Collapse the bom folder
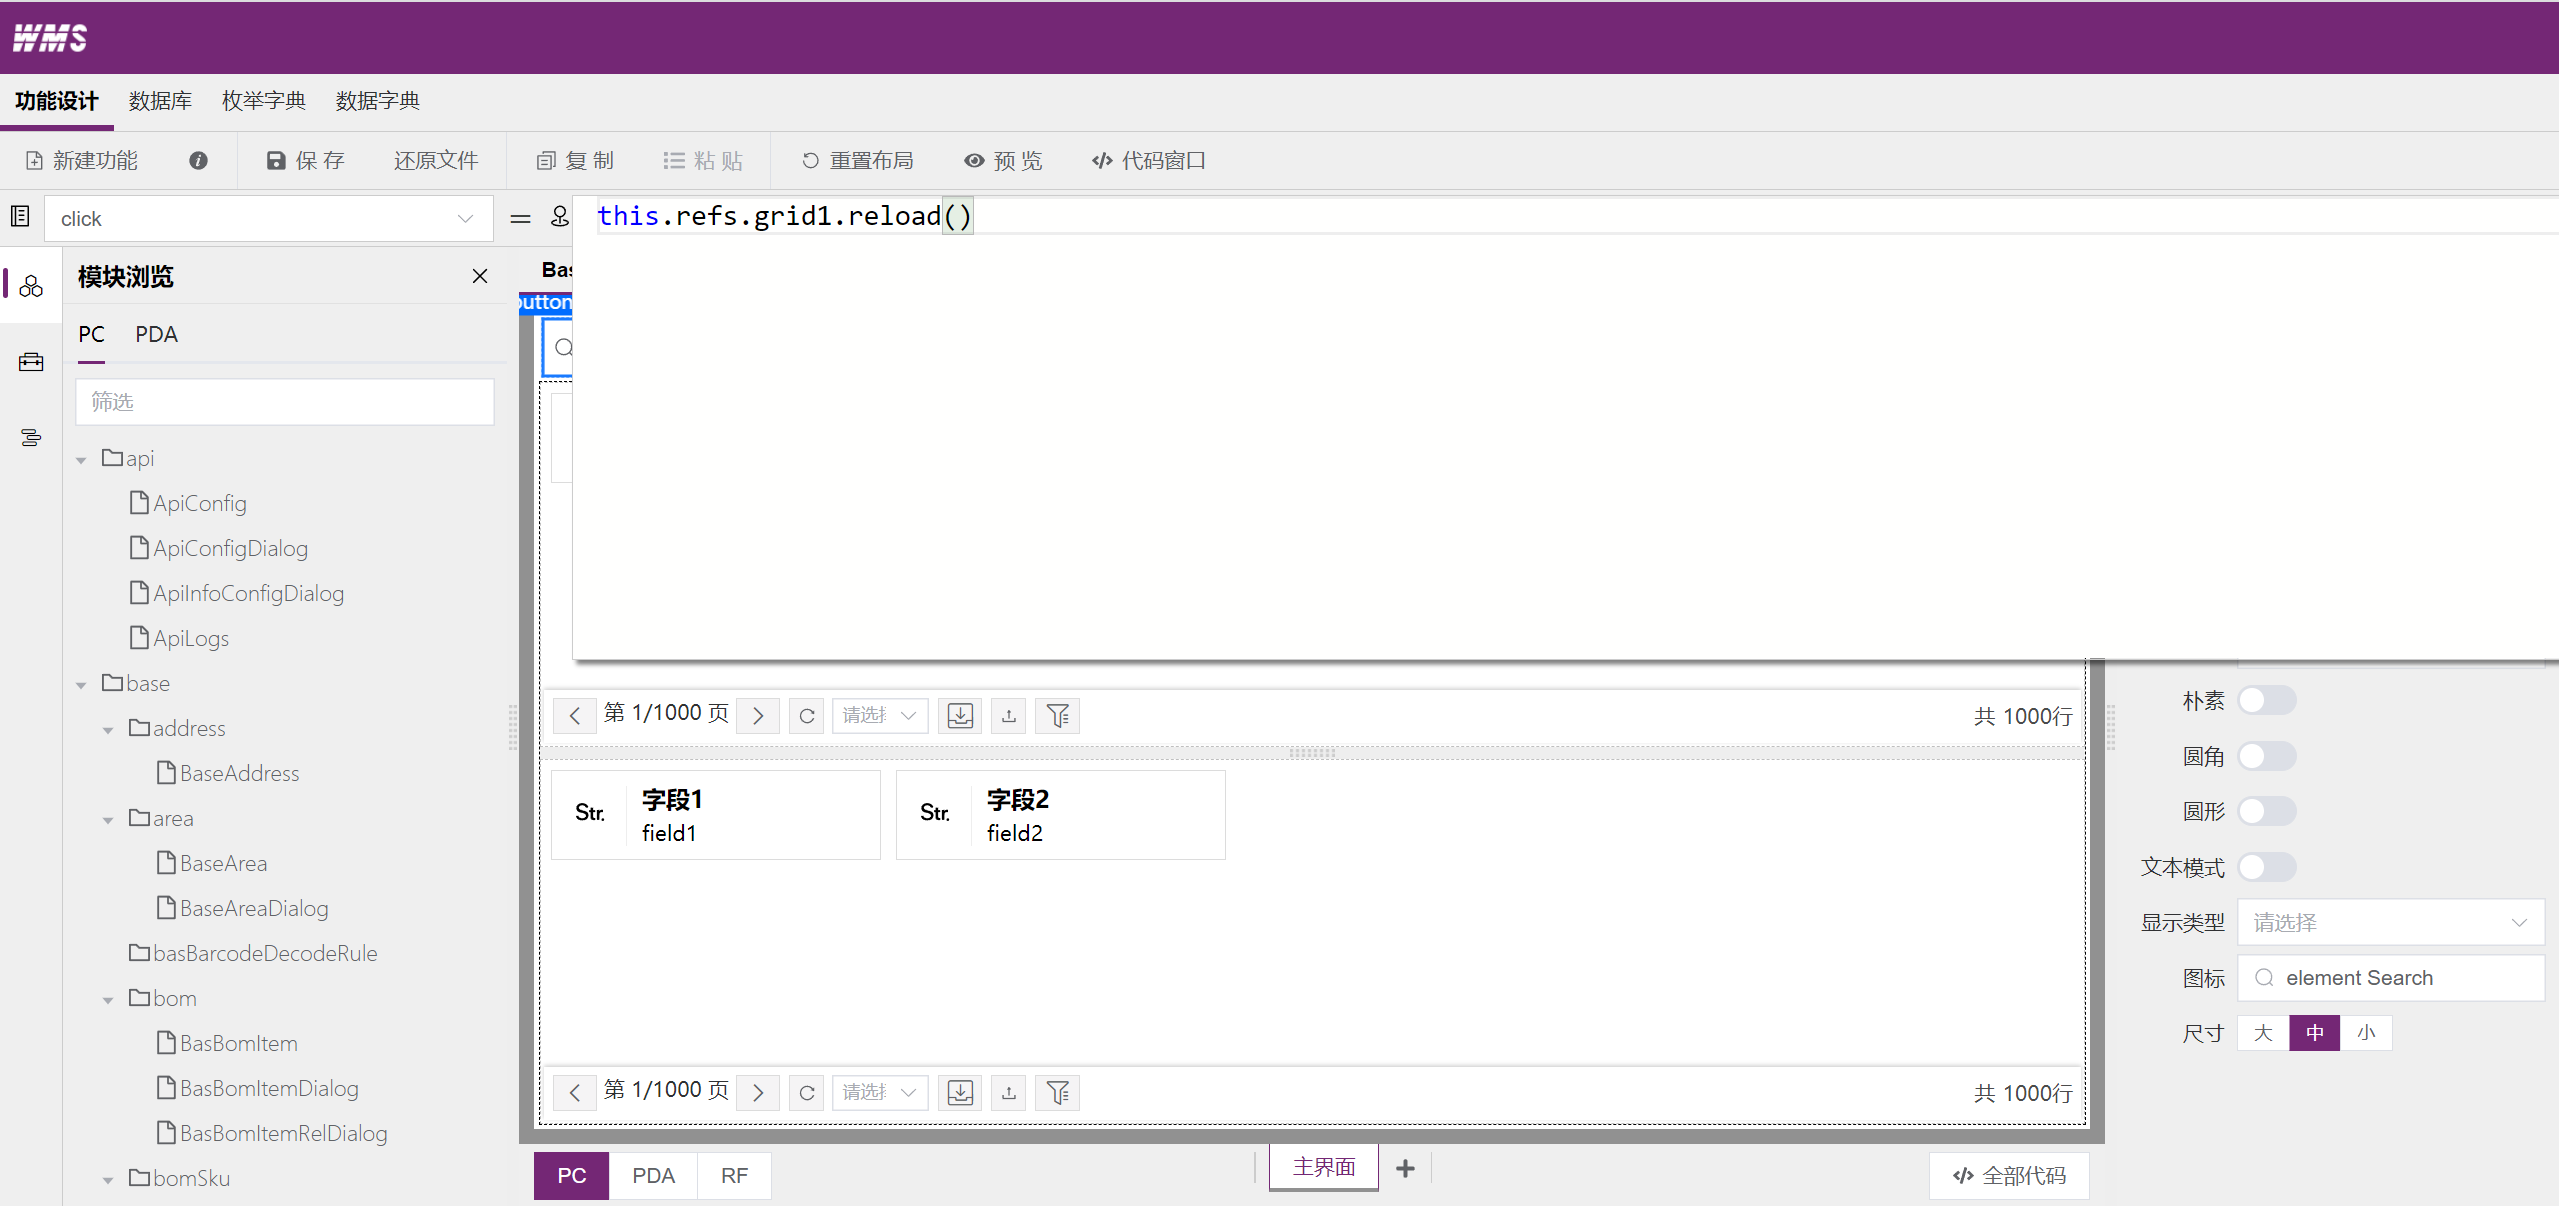The width and height of the screenshot is (2559, 1206). pos(108,1000)
